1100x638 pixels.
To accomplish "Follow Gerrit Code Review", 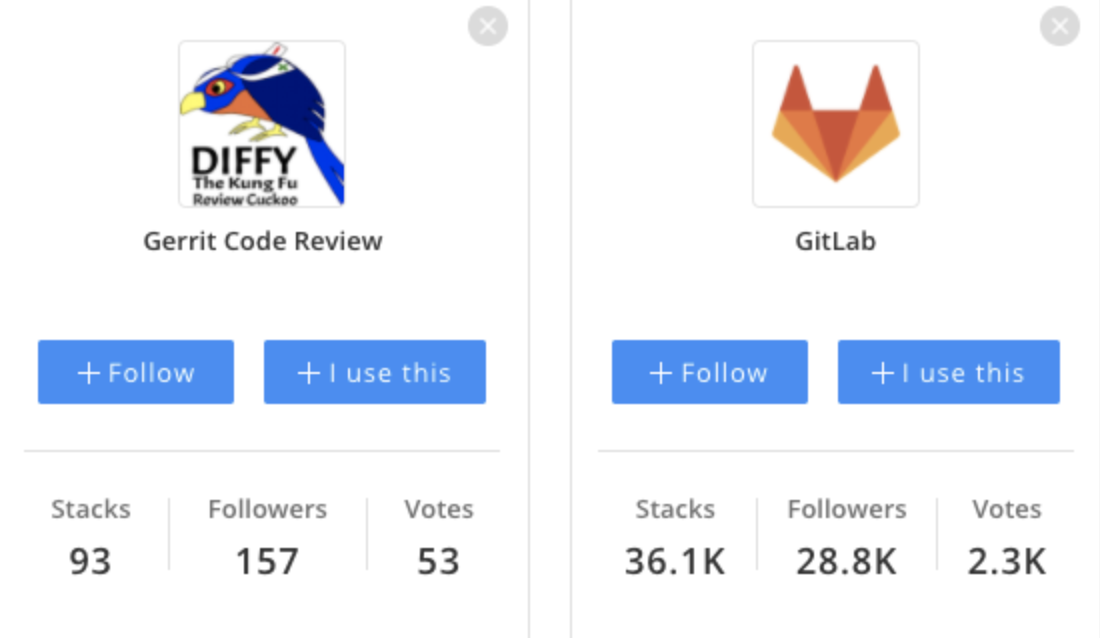I will pos(135,372).
